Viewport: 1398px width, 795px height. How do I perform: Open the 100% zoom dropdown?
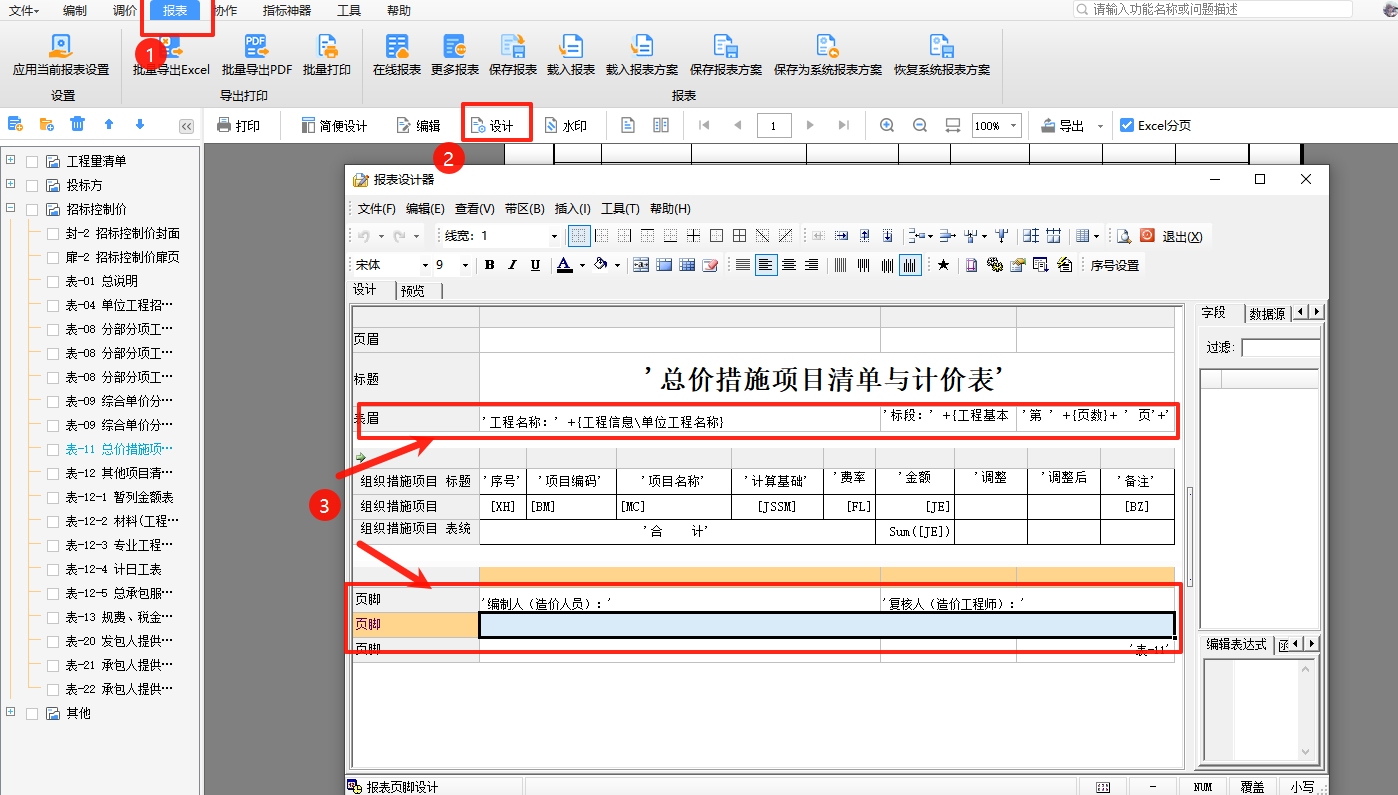coord(1014,126)
